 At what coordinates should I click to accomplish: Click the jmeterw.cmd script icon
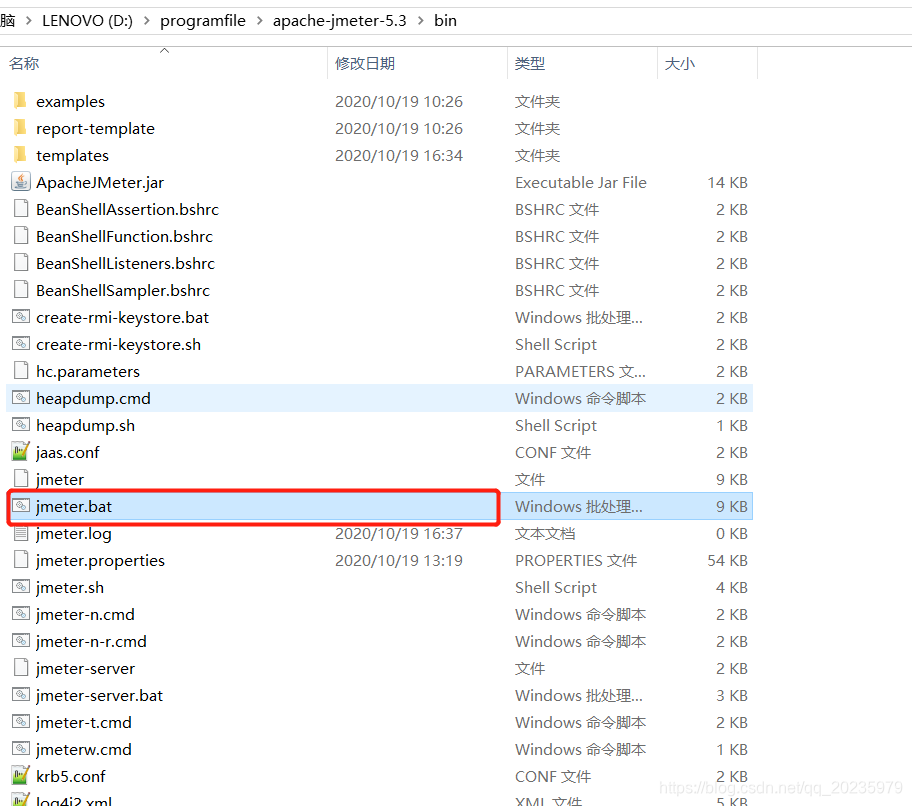tap(21, 748)
